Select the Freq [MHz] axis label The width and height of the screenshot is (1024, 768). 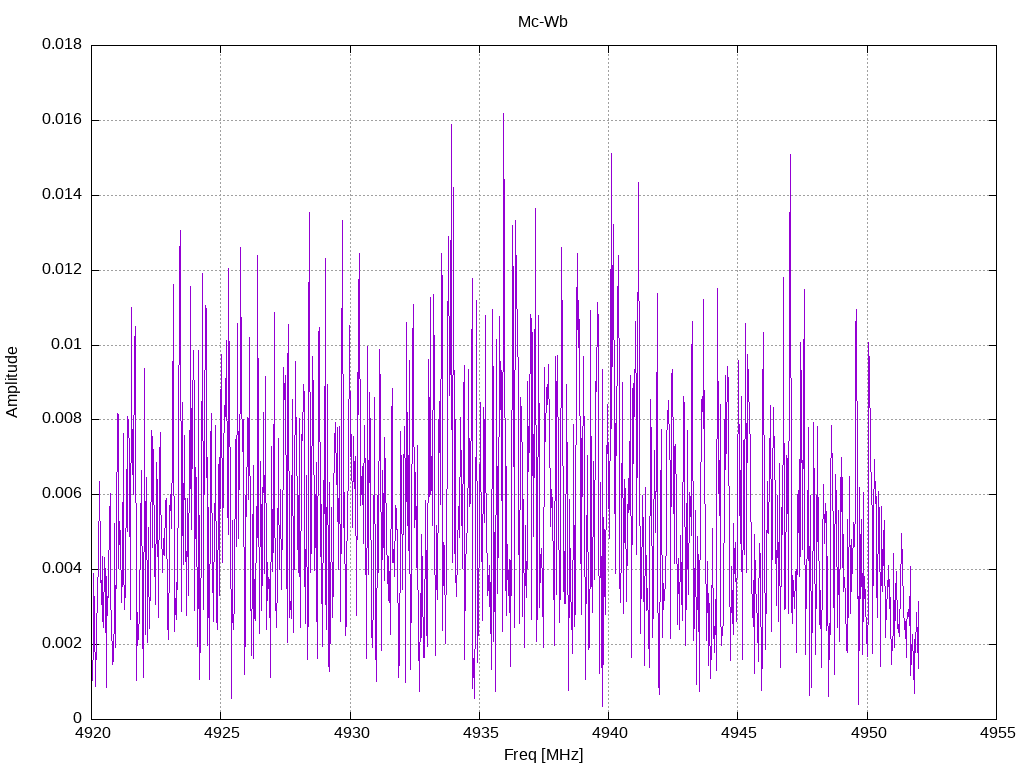(543, 755)
